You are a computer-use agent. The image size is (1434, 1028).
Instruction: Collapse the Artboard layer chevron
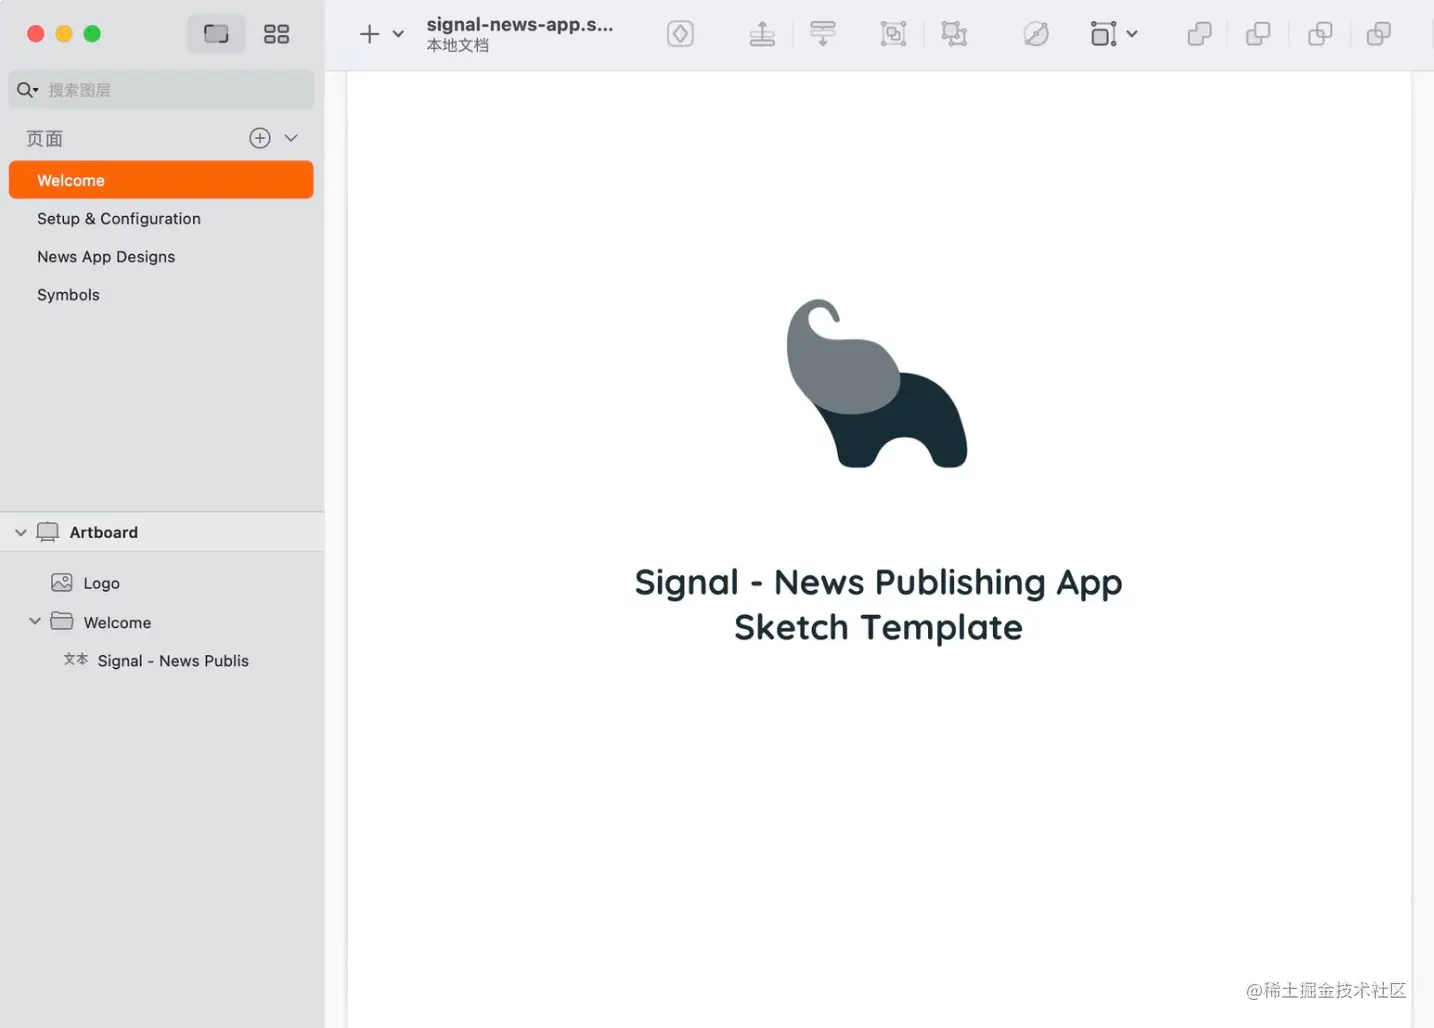(20, 532)
